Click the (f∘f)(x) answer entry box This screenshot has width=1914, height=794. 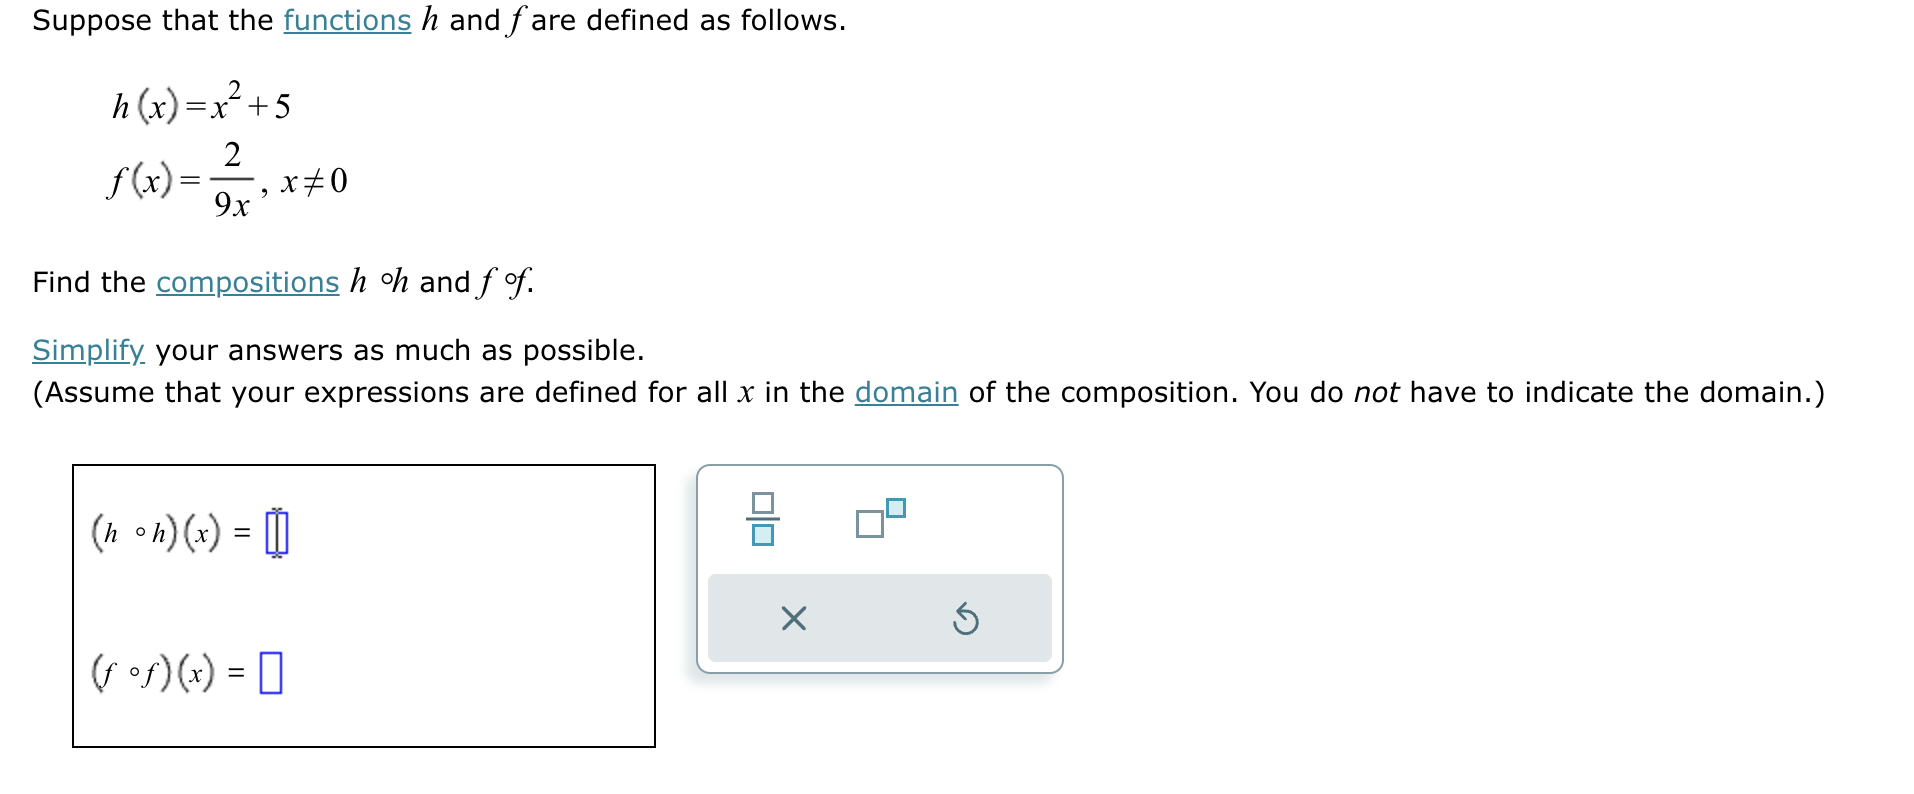tap(271, 674)
